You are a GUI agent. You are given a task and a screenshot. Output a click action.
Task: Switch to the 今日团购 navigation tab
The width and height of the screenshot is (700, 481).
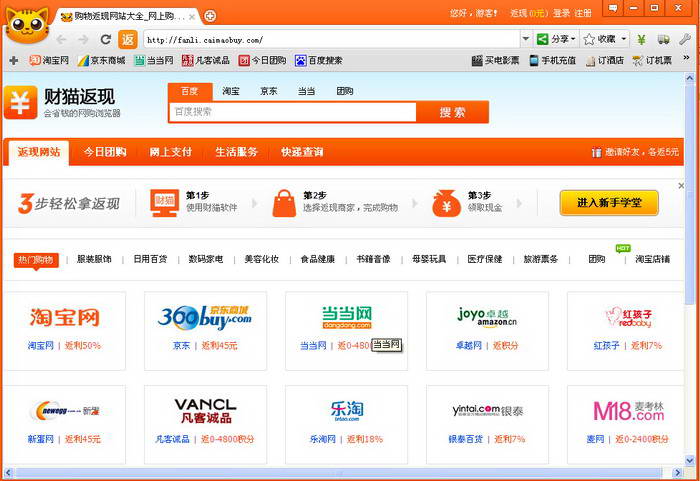pos(104,152)
